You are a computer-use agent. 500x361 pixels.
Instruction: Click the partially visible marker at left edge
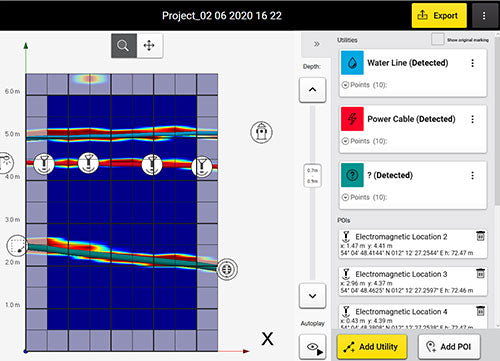tap(6, 163)
